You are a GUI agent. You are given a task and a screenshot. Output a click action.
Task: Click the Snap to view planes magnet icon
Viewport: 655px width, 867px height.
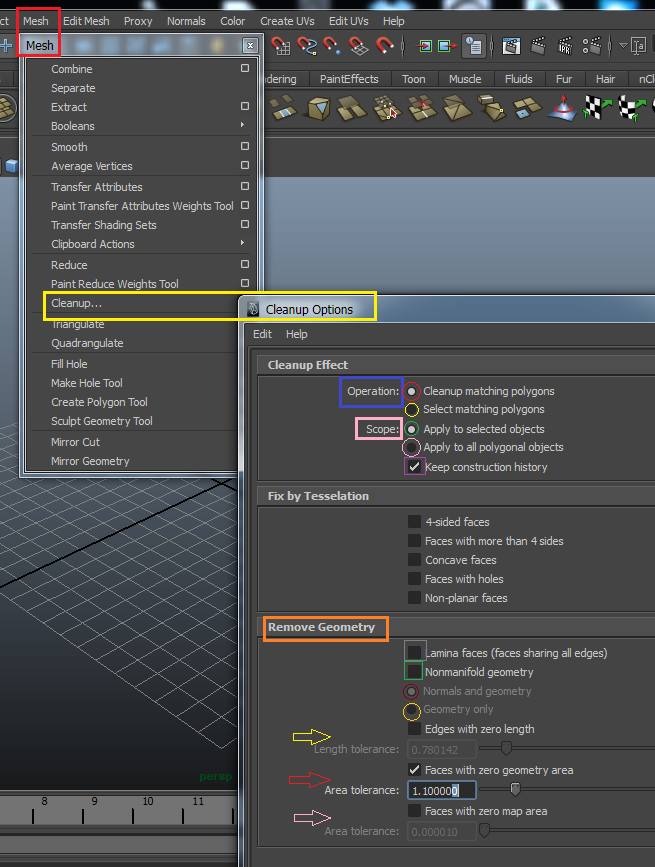359,45
